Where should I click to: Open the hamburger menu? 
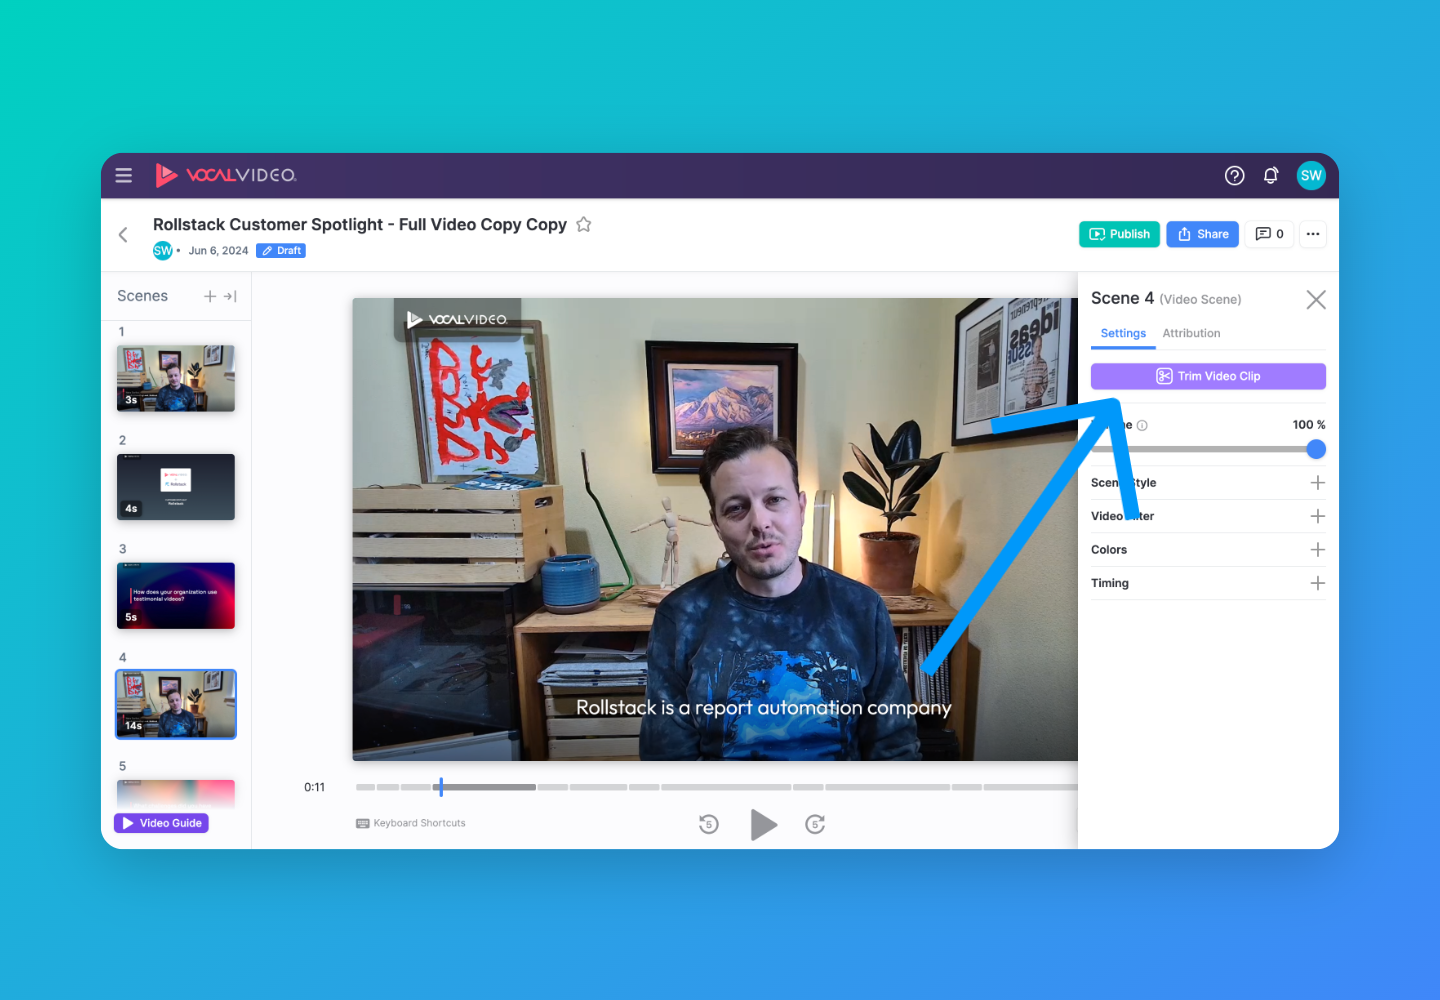point(124,175)
